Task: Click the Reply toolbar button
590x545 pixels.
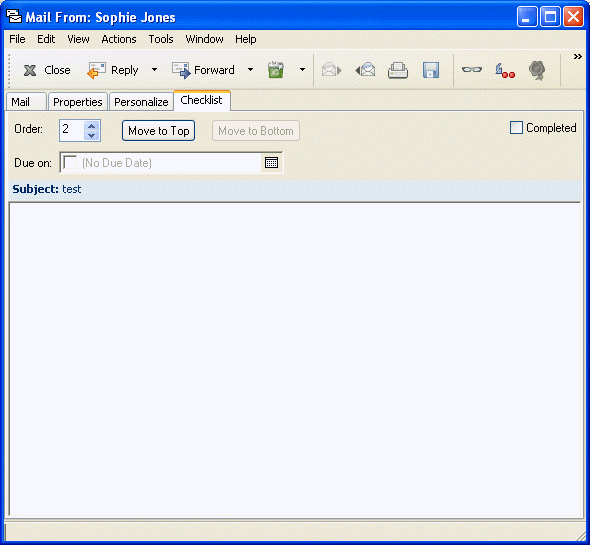Action: click(x=113, y=70)
